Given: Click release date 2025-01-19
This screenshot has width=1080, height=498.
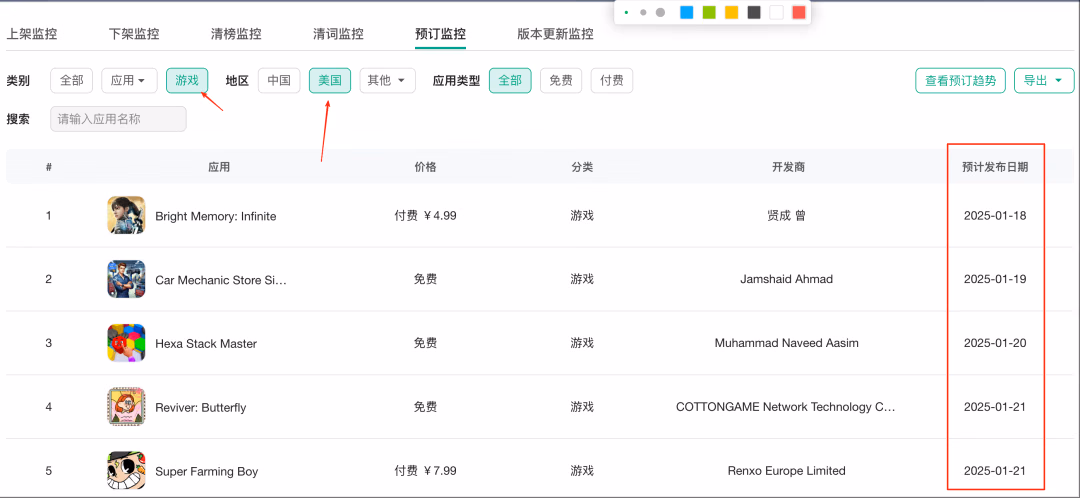Looking at the screenshot, I should 995,279.
